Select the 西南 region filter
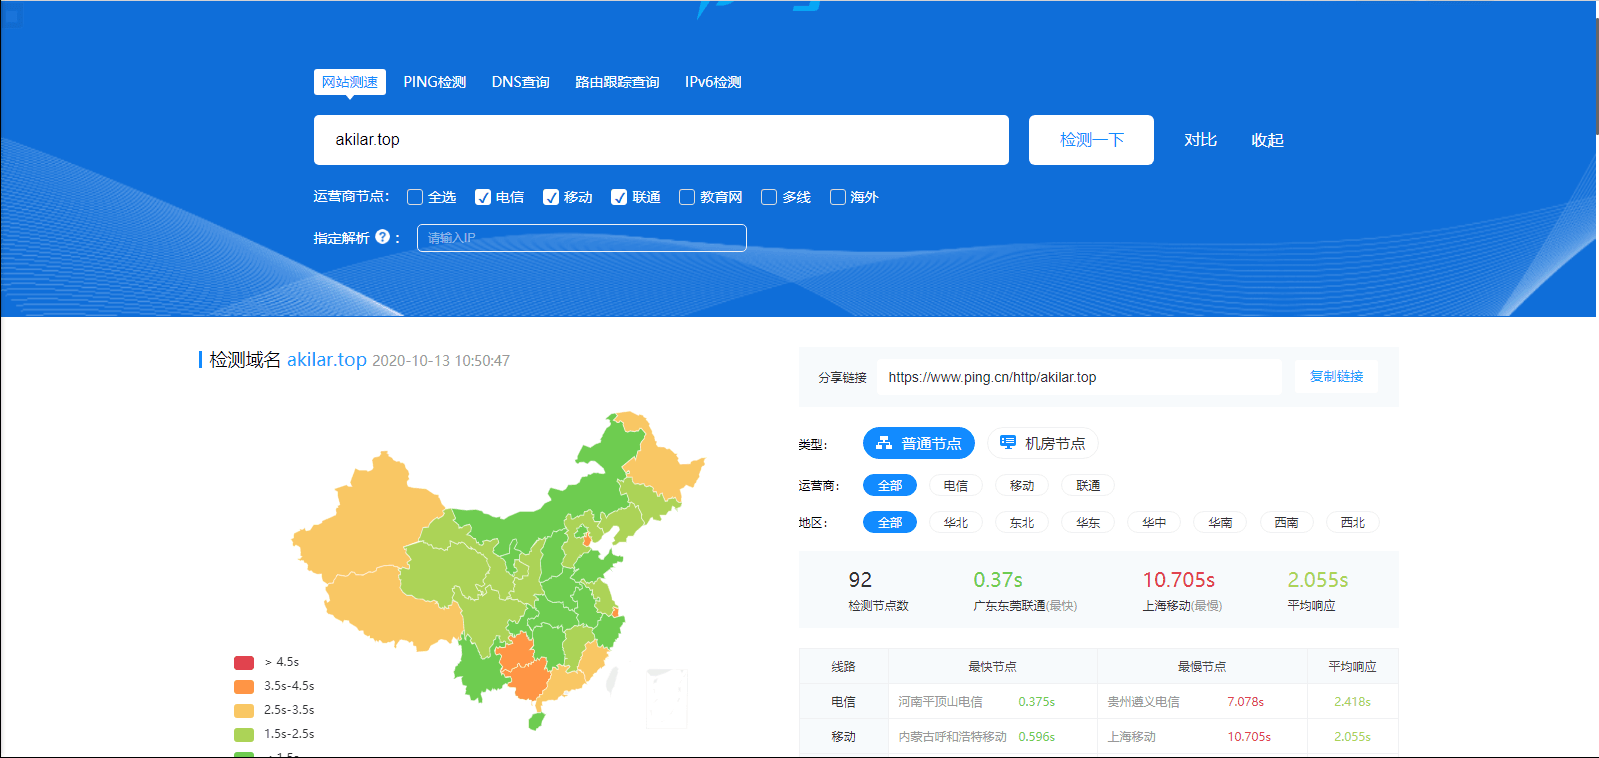 click(x=1286, y=522)
